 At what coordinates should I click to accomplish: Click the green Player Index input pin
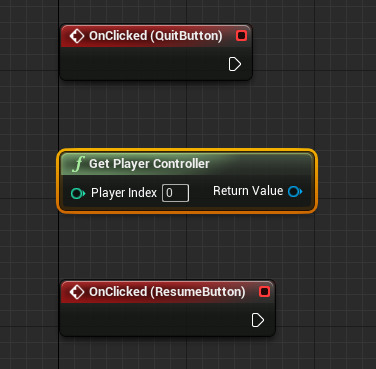[78, 193]
